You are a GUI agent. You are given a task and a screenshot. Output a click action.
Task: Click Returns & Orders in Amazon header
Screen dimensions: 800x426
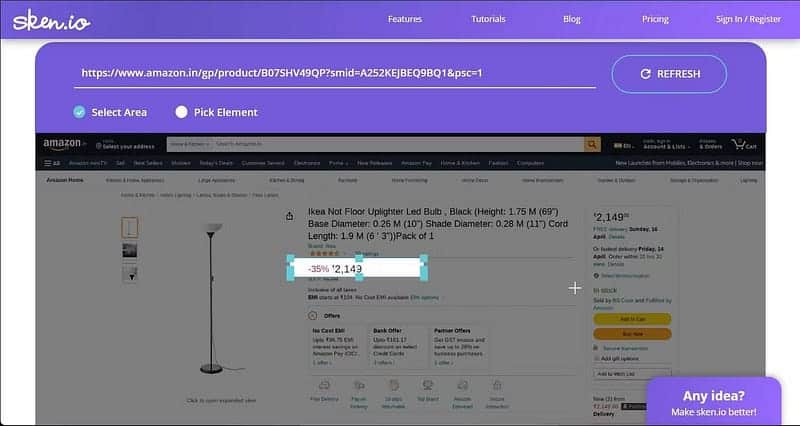pos(711,144)
